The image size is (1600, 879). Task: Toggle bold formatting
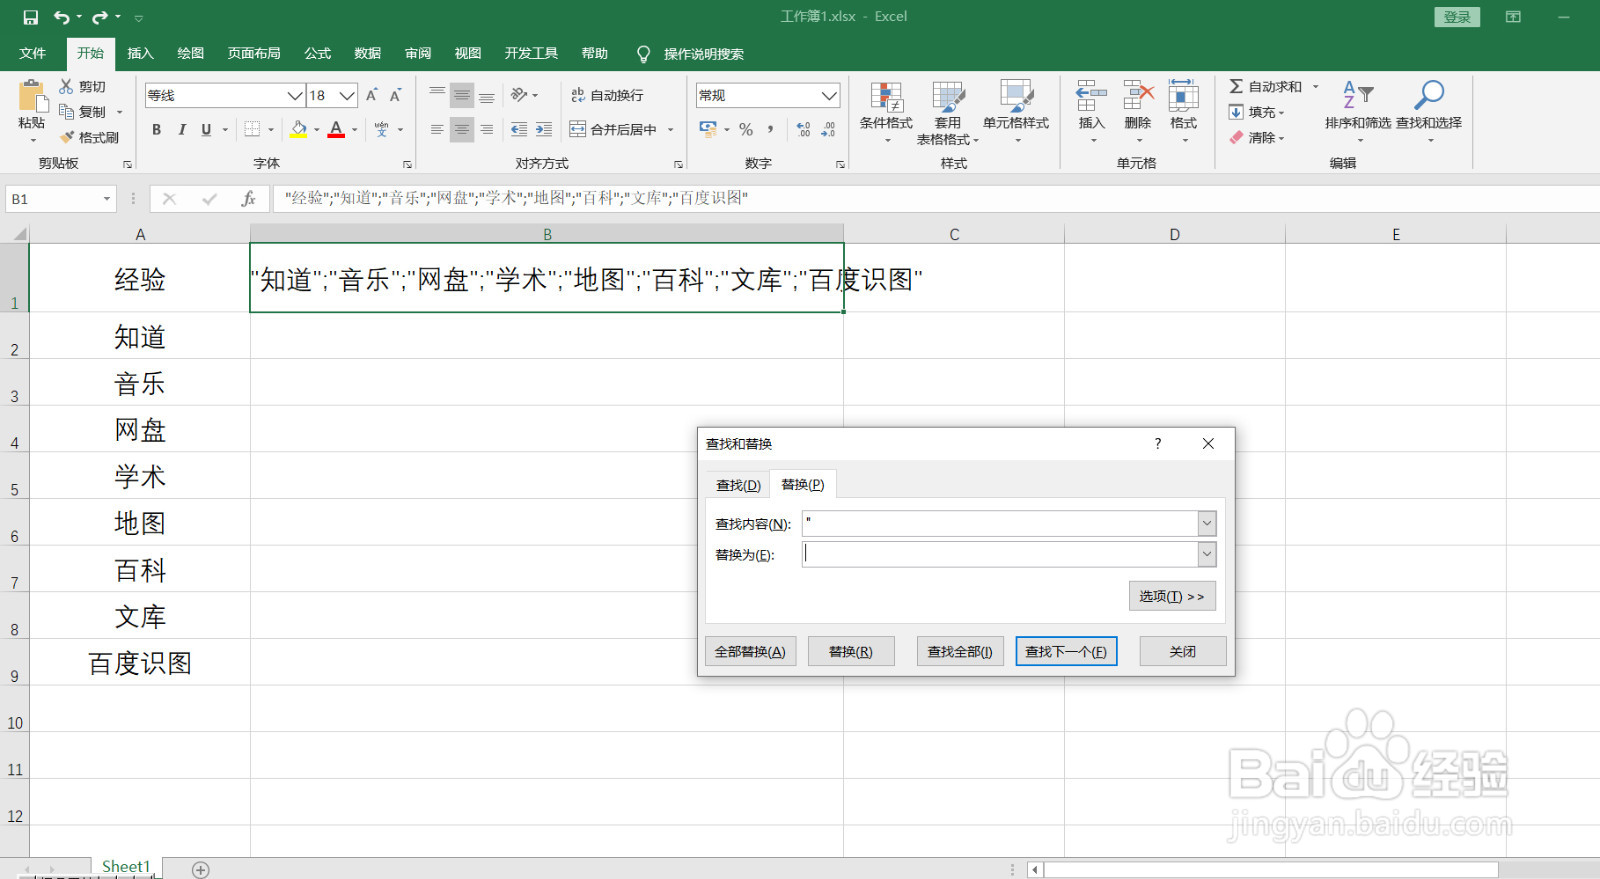pos(157,129)
